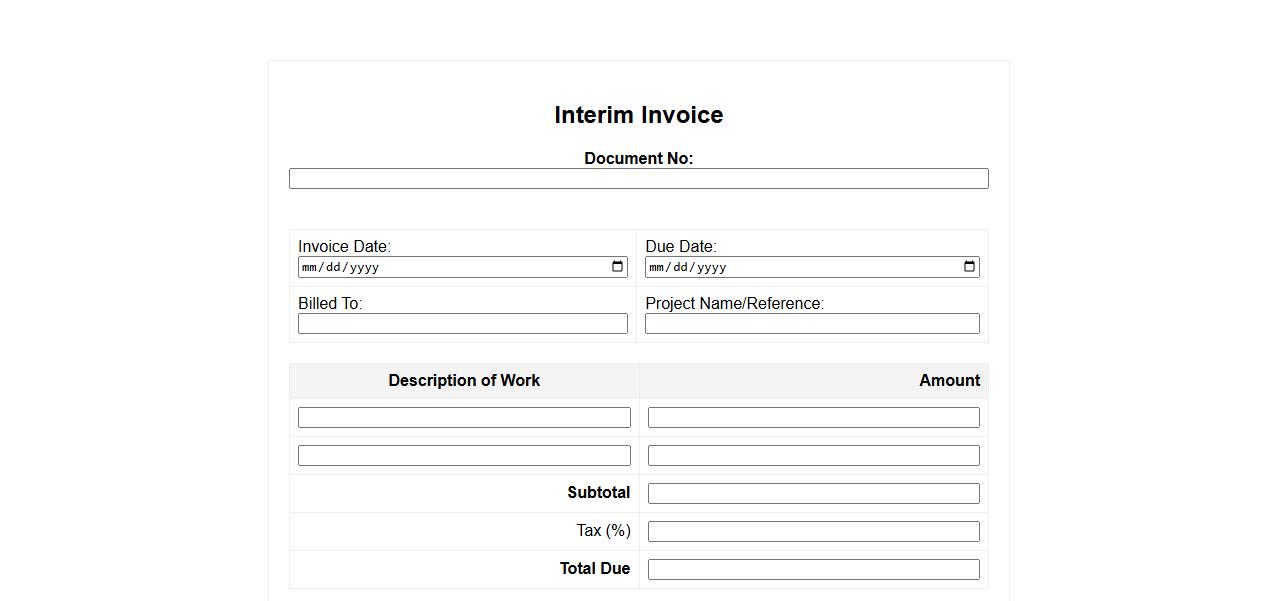Click the Project Name/Reference field

pos(812,324)
